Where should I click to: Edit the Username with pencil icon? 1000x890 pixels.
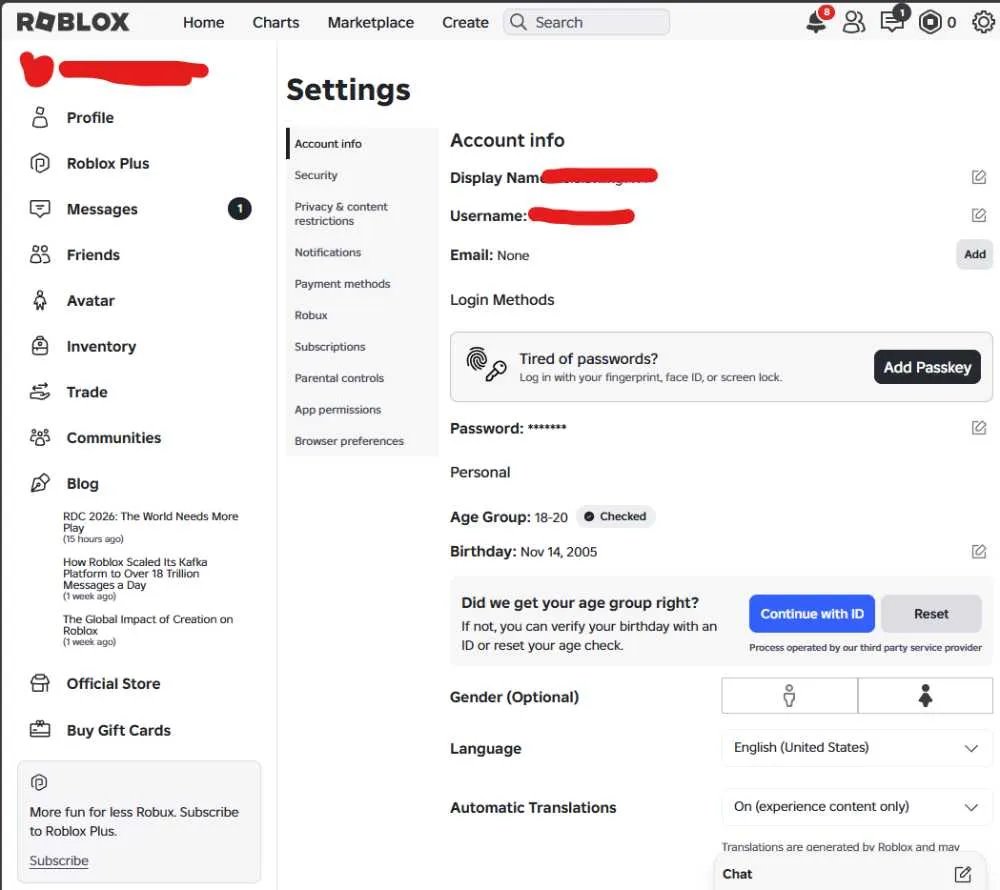tap(978, 215)
